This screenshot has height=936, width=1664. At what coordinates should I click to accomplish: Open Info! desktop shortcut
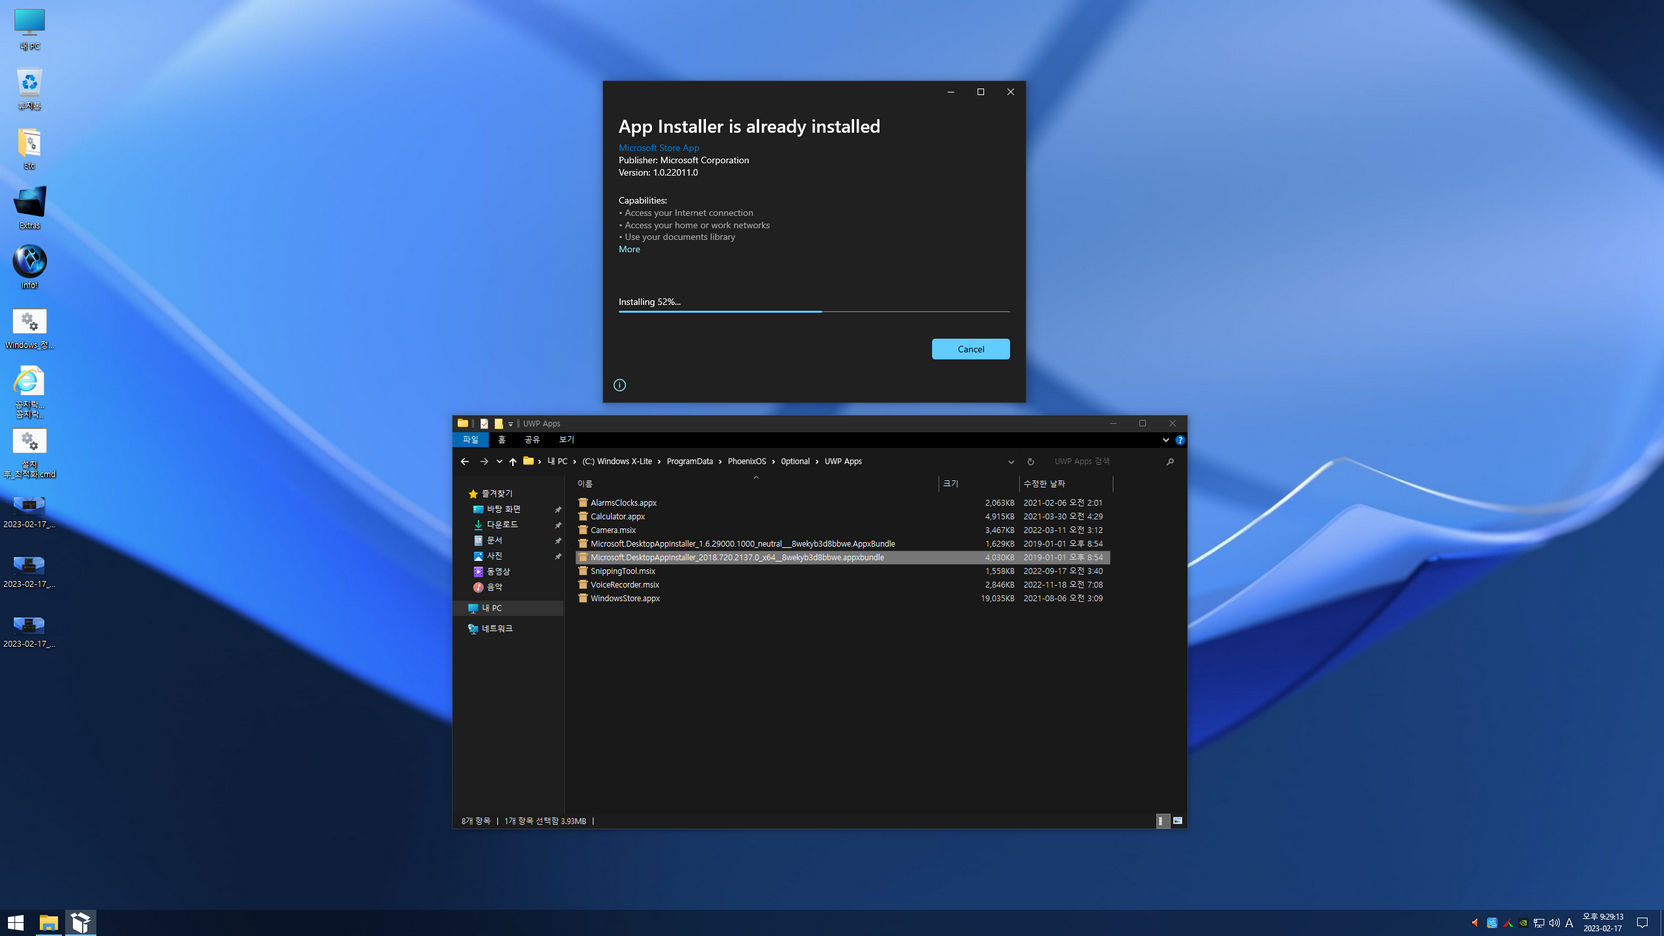point(29,267)
